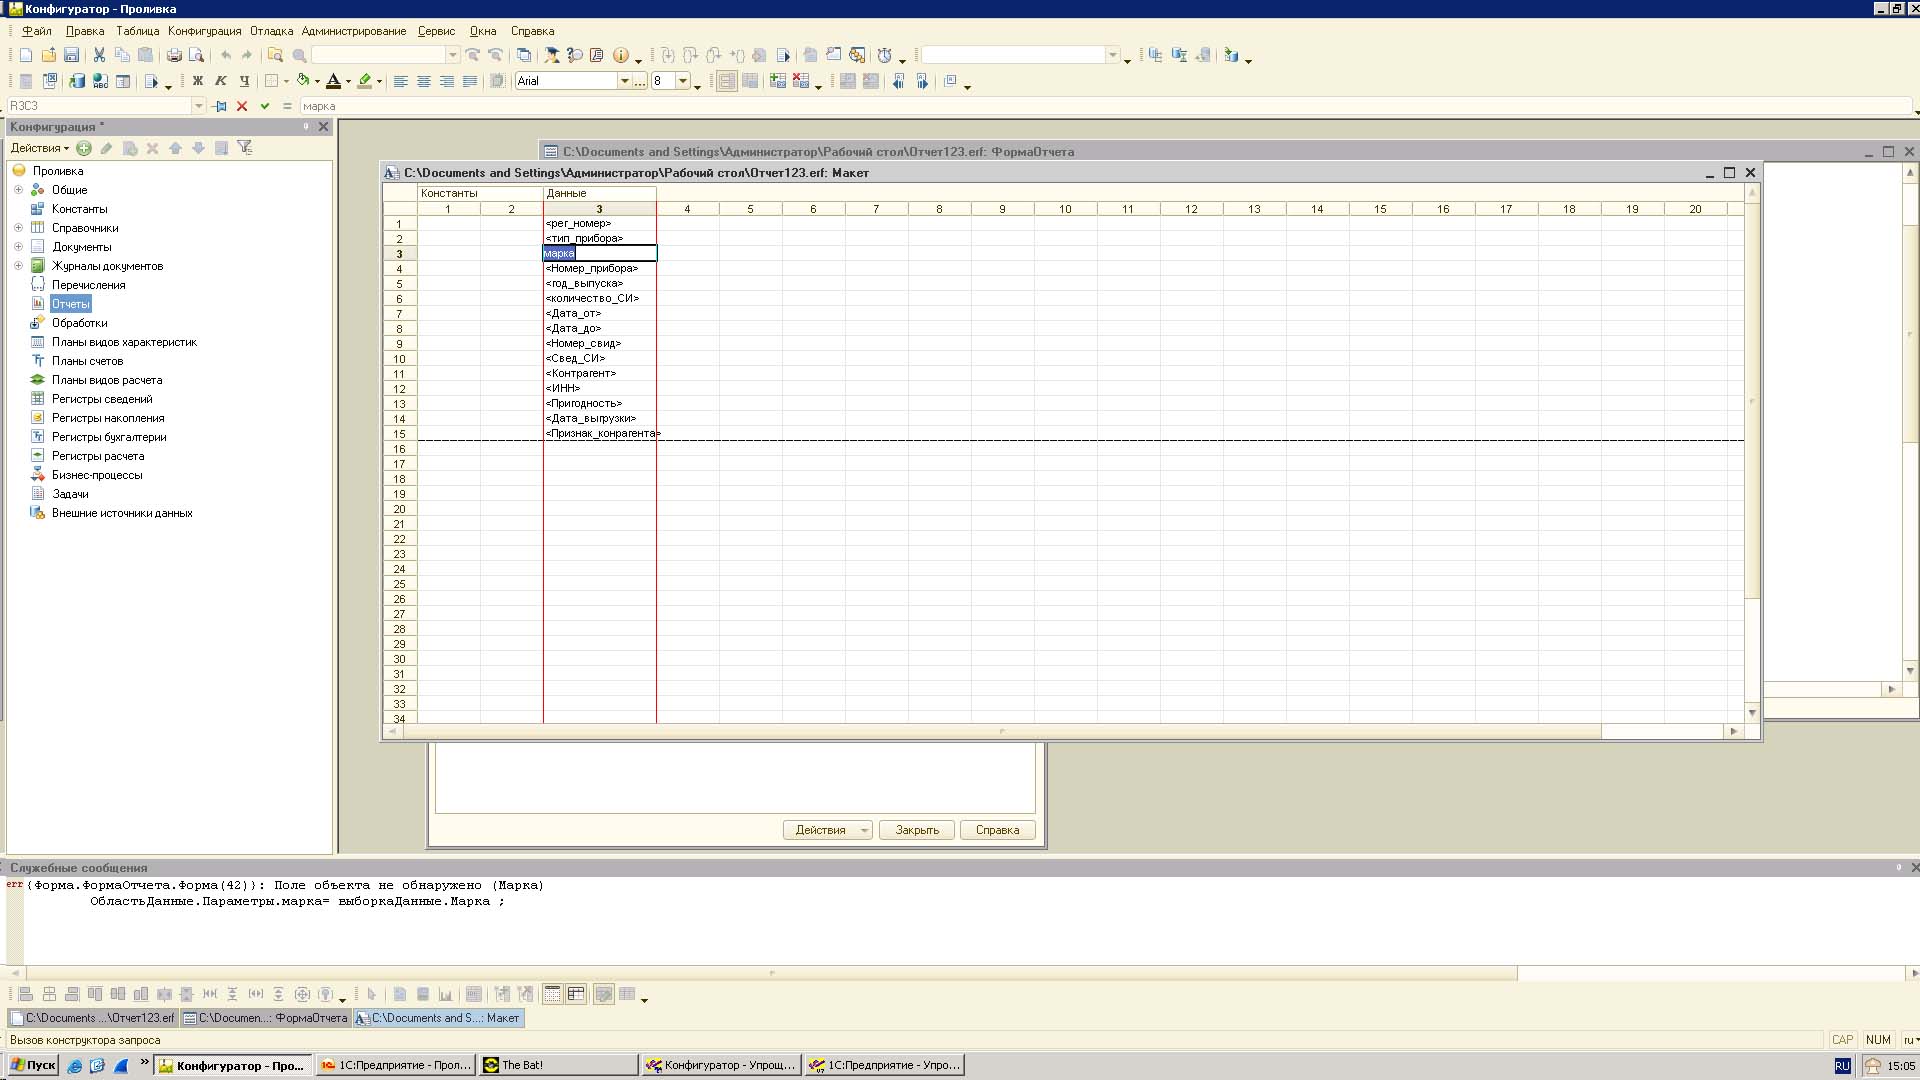Screen dimensions: 1920x1080
Task: Open the search text combo box dropdown
Action: [453, 55]
